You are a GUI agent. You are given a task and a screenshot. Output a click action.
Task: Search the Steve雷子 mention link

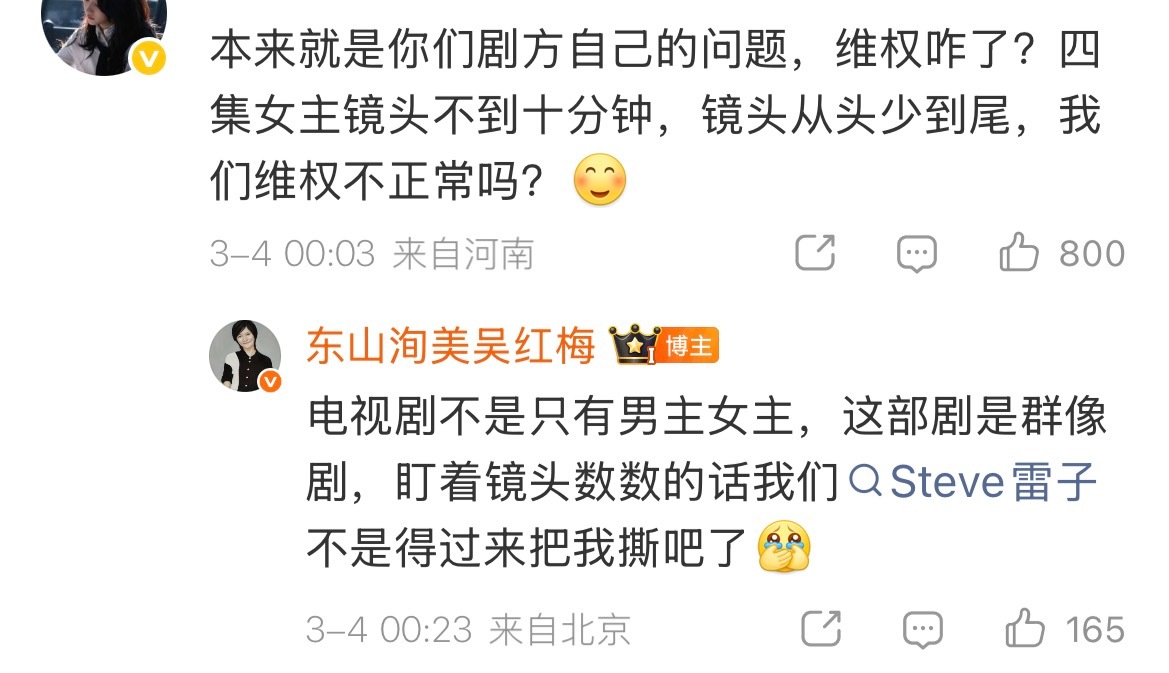click(973, 481)
